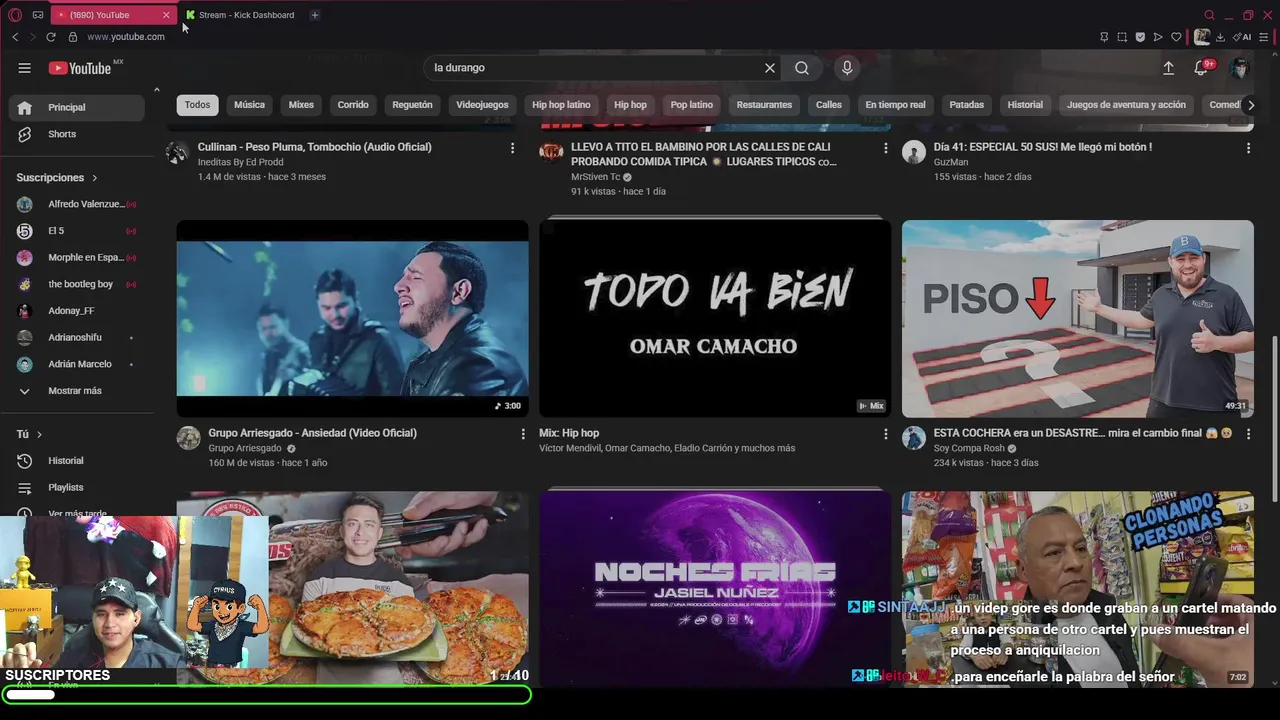This screenshot has height=720, width=1280.
Task: Open options for Día 41: ESPECIAL 50 SUS video
Action: tap(1248, 148)
